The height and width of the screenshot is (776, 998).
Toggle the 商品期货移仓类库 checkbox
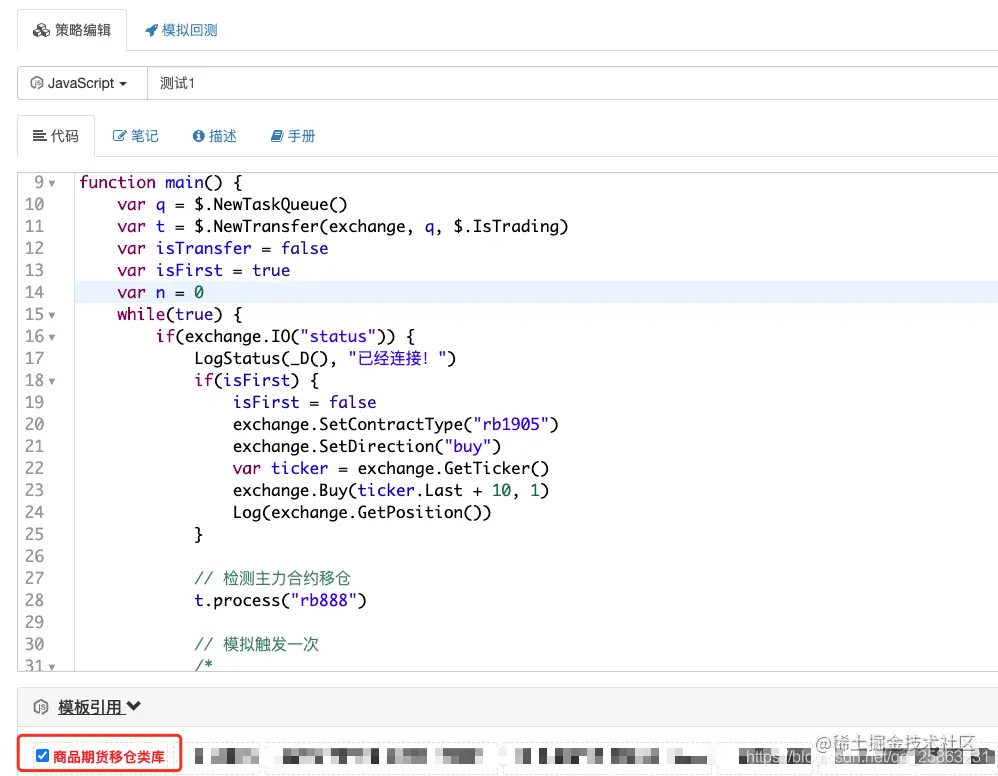point(43,756)
